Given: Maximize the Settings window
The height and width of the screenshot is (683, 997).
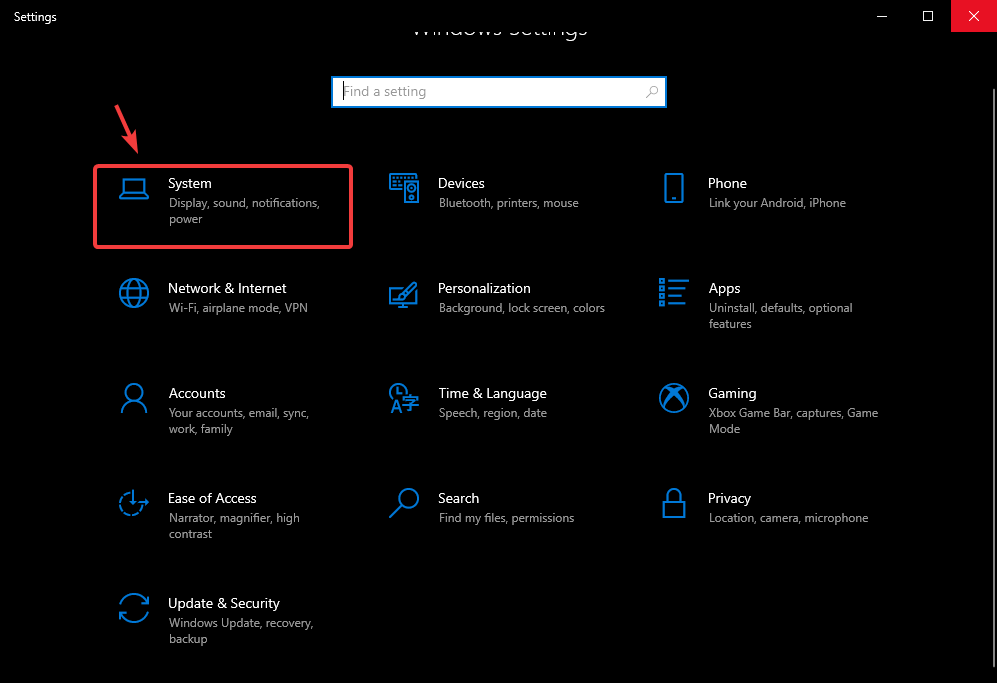Looking at the screenshot, I should point(928,16).
